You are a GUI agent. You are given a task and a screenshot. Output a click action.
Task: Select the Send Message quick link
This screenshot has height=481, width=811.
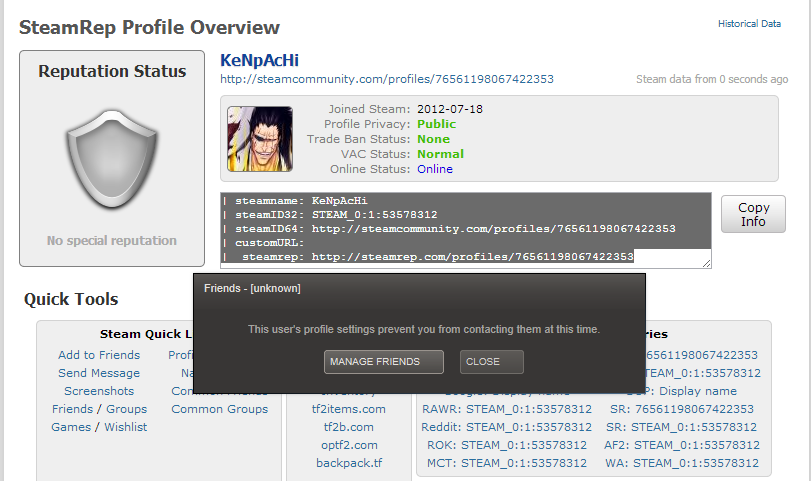pyautogui.click(x=99, y=373)
